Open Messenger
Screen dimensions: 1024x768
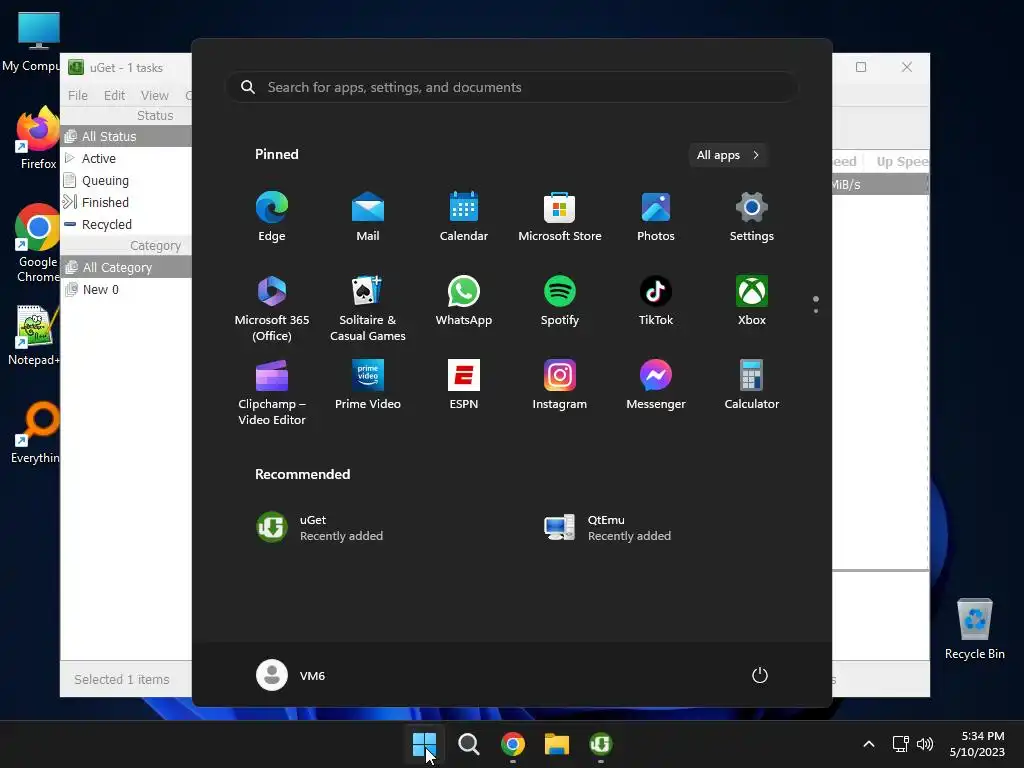point(656,384)
